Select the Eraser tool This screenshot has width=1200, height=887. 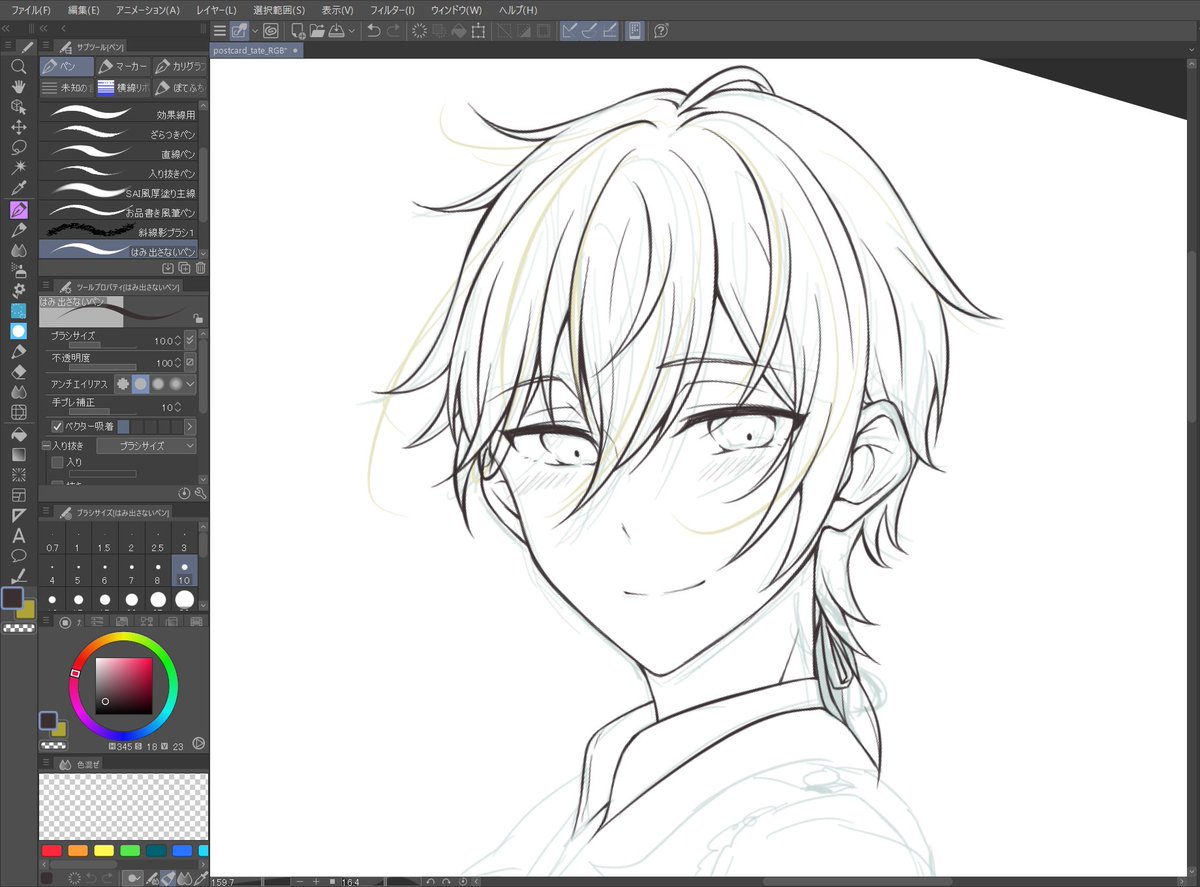coord(18,372)
